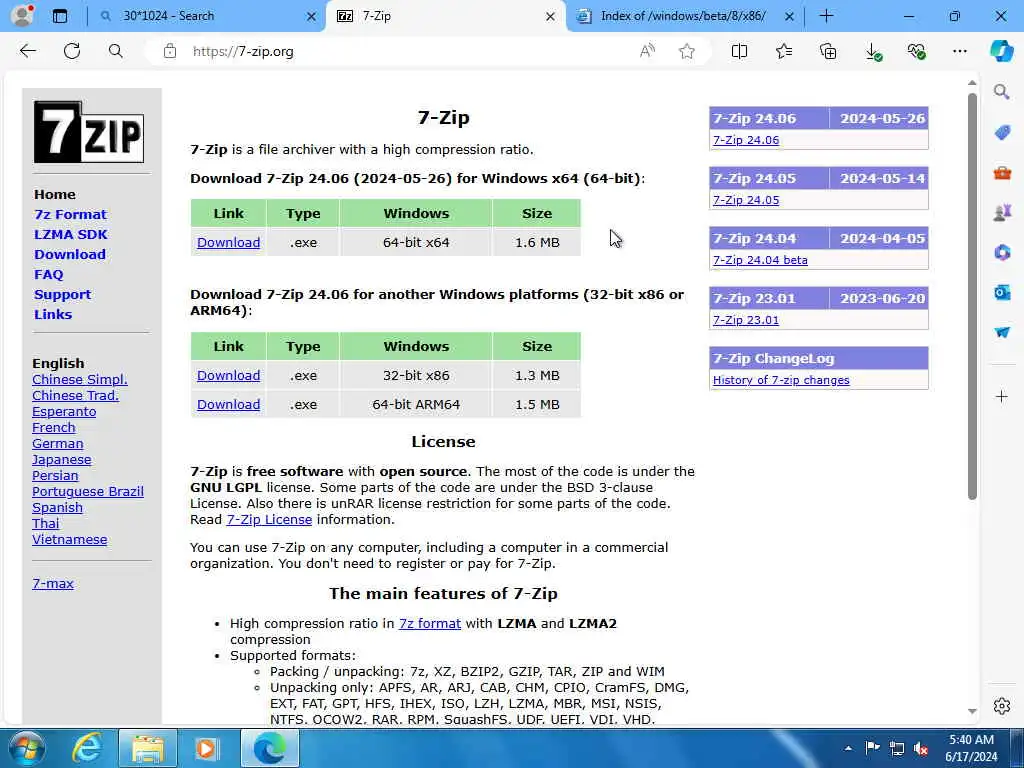Open the 7-max link
The width and height of the screenshot is (1024, 768).
click(53, 583)
